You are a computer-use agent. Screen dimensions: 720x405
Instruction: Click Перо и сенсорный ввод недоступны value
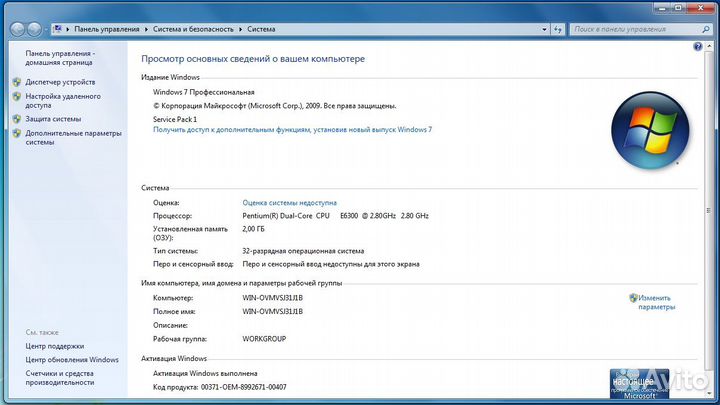(x=331, y=264)
